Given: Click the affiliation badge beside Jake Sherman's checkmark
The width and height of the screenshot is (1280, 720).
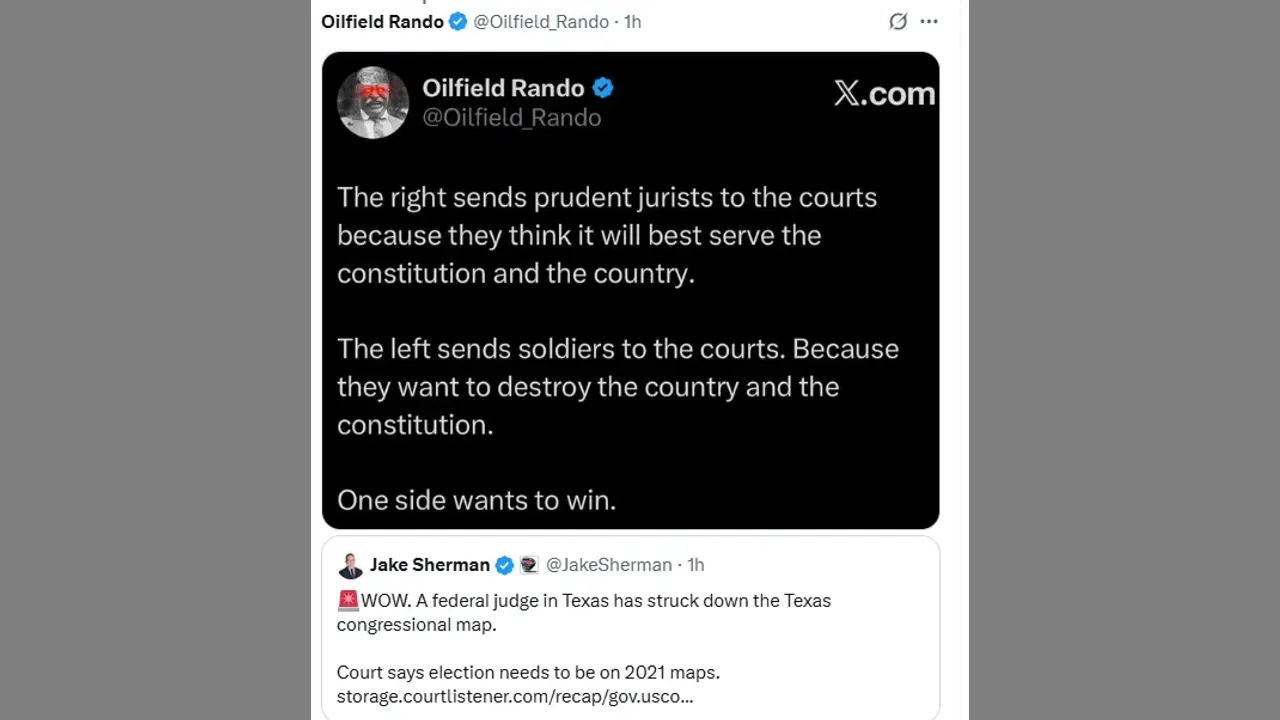Looking at the screenshot, I should (x=529, y=566).
